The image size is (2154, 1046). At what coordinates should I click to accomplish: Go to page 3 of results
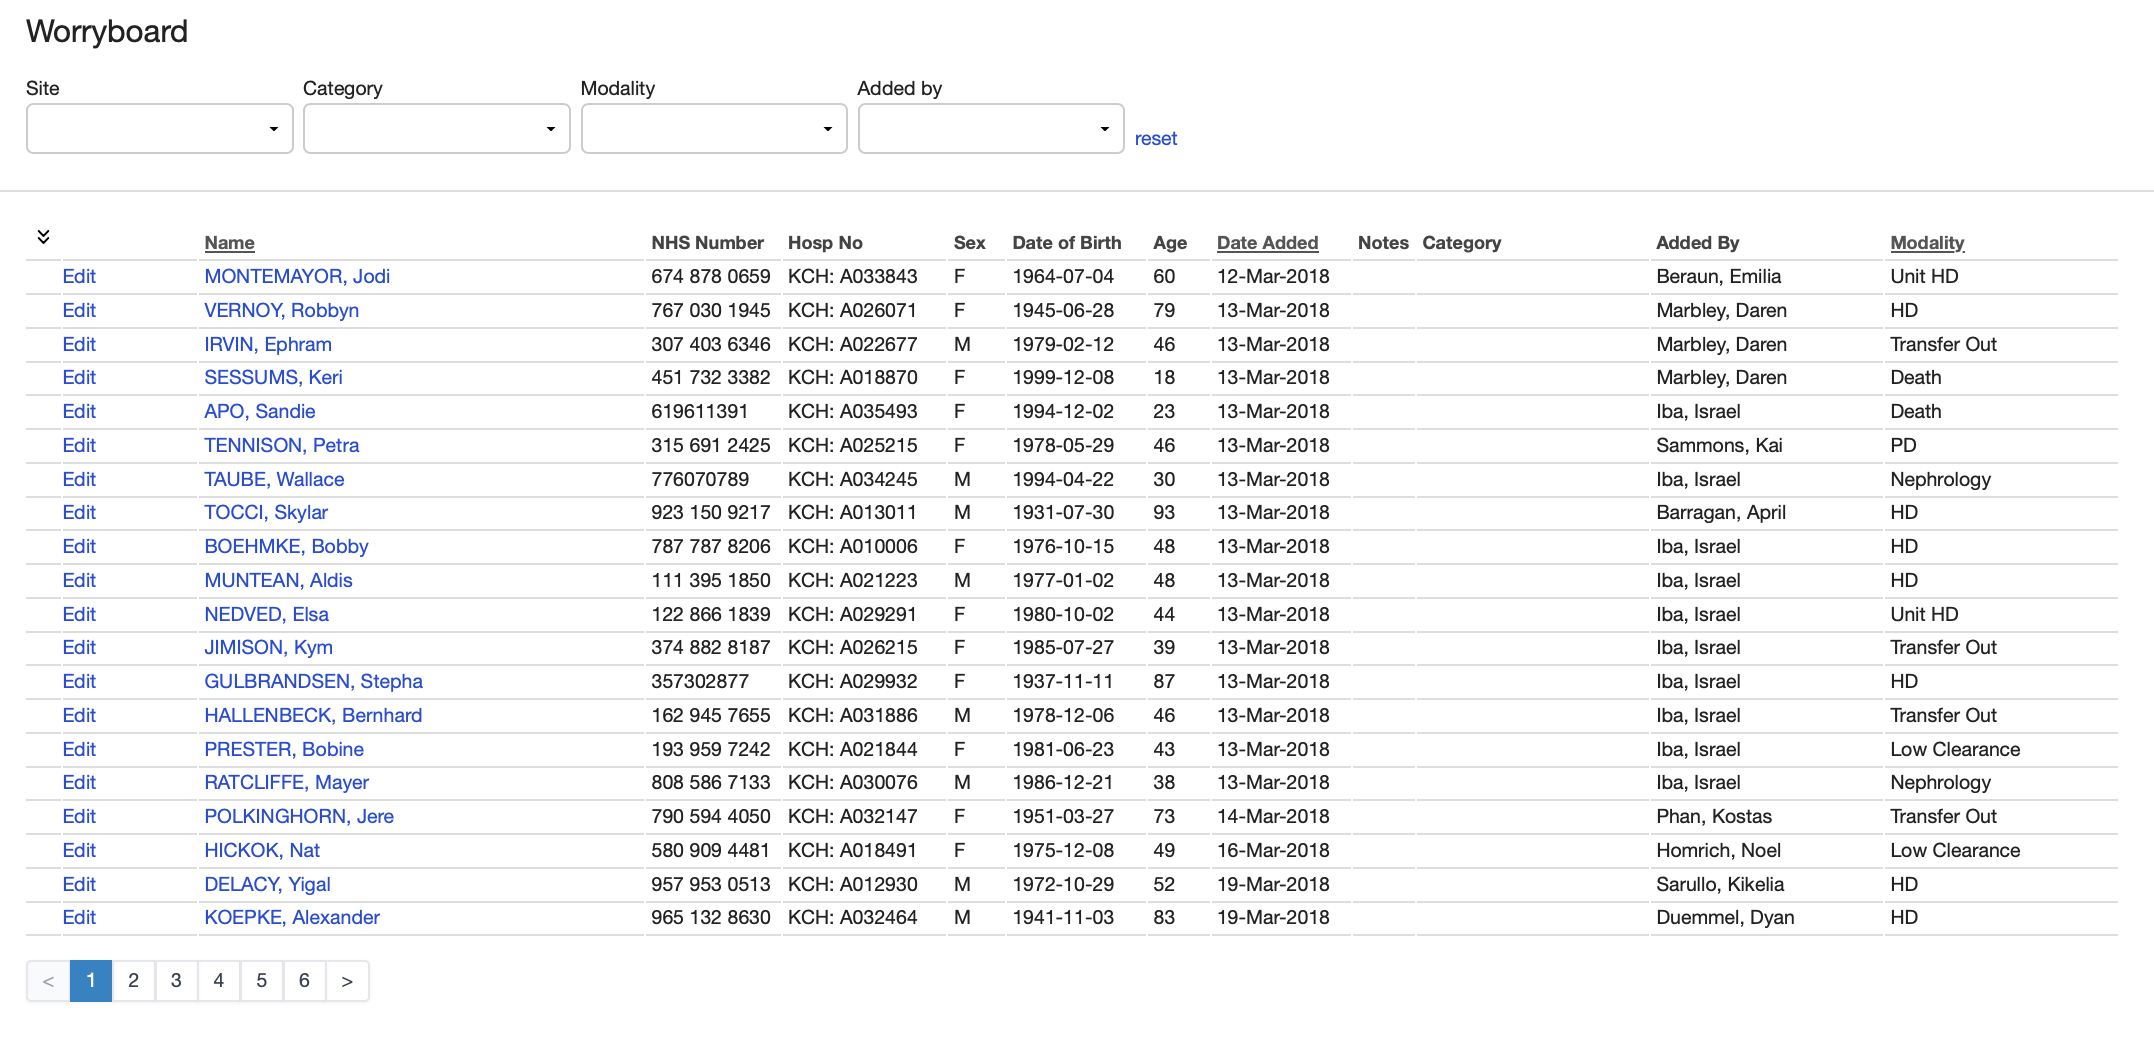pyautogui.click(x=176, y=981)
